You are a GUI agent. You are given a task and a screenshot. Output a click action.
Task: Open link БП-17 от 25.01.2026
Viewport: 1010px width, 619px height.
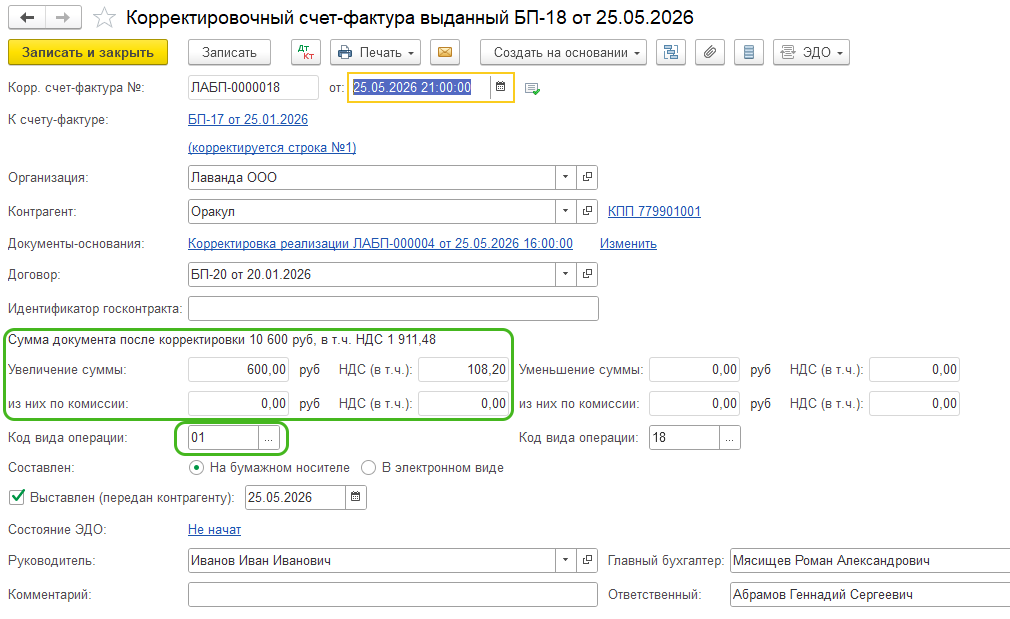(x=248, y=120)
